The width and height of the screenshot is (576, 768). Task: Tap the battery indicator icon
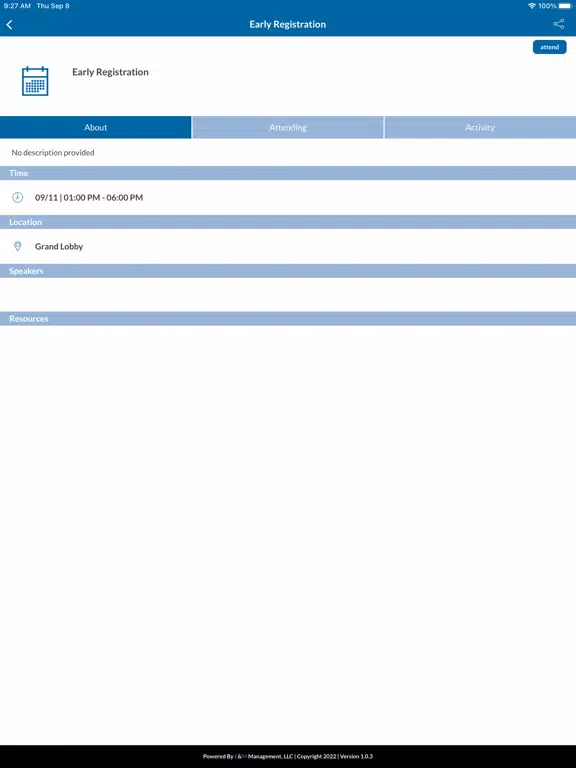(x=565, y=6)
